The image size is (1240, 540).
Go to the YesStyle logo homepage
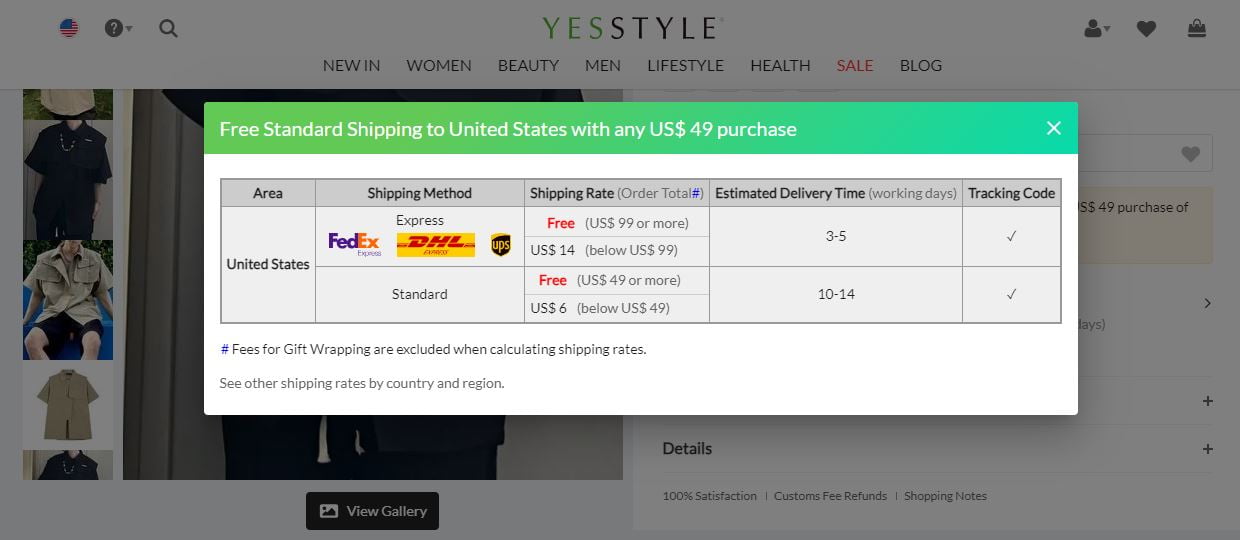632,27
